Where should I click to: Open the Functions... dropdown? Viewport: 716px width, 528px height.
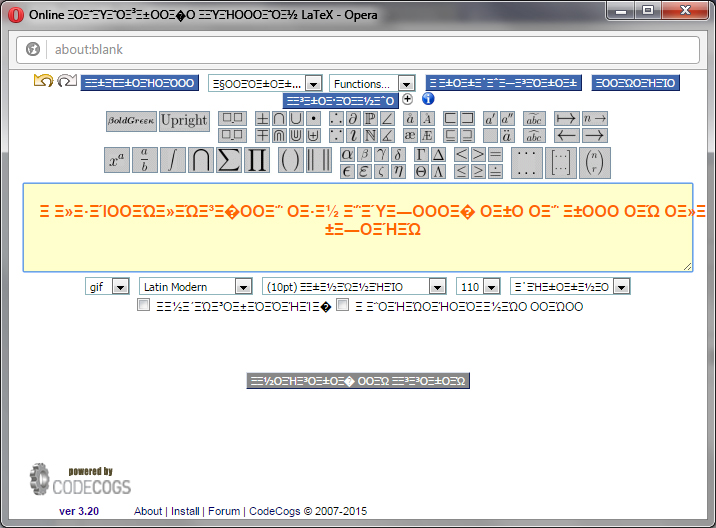373,83
